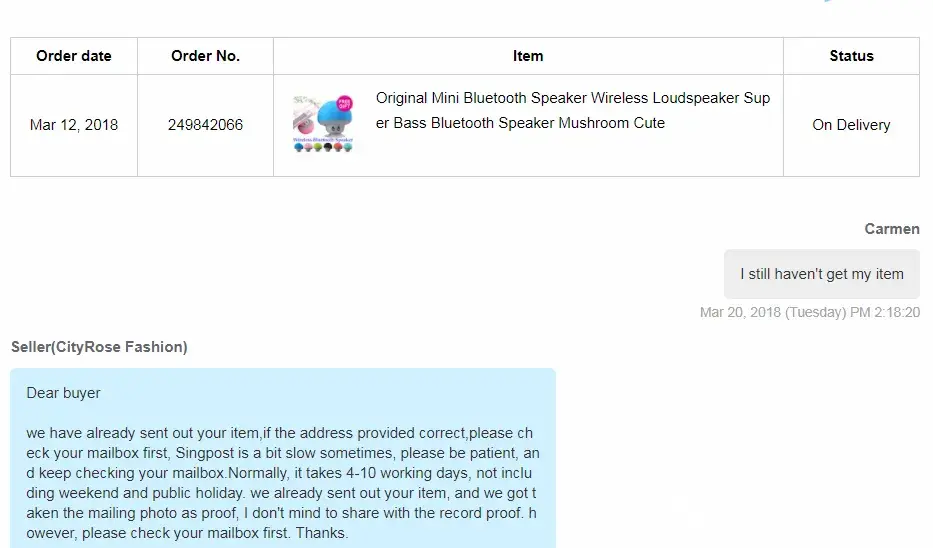Click the Mar 20, 2018 message timestamp
Image resolution: width=933 pixels, height=548 pixels.
810,312
